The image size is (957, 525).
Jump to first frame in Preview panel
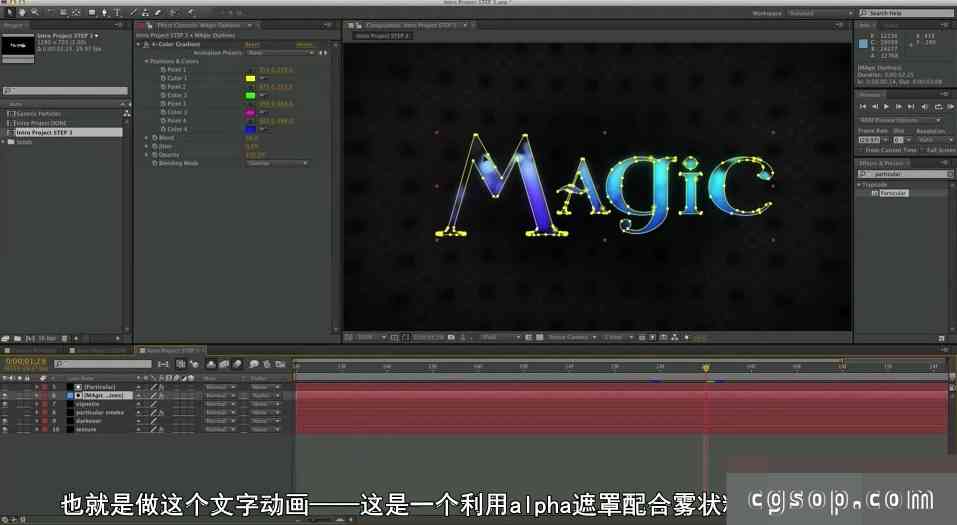tap(863, 106)
